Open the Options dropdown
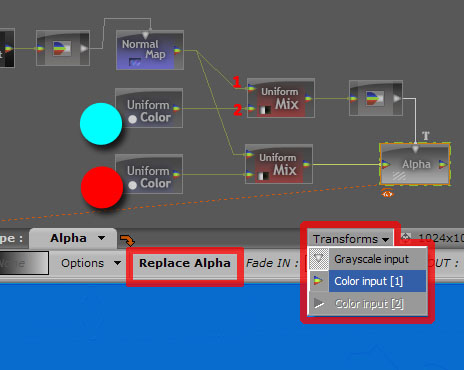The image size is (464, 370). point(90,263)
